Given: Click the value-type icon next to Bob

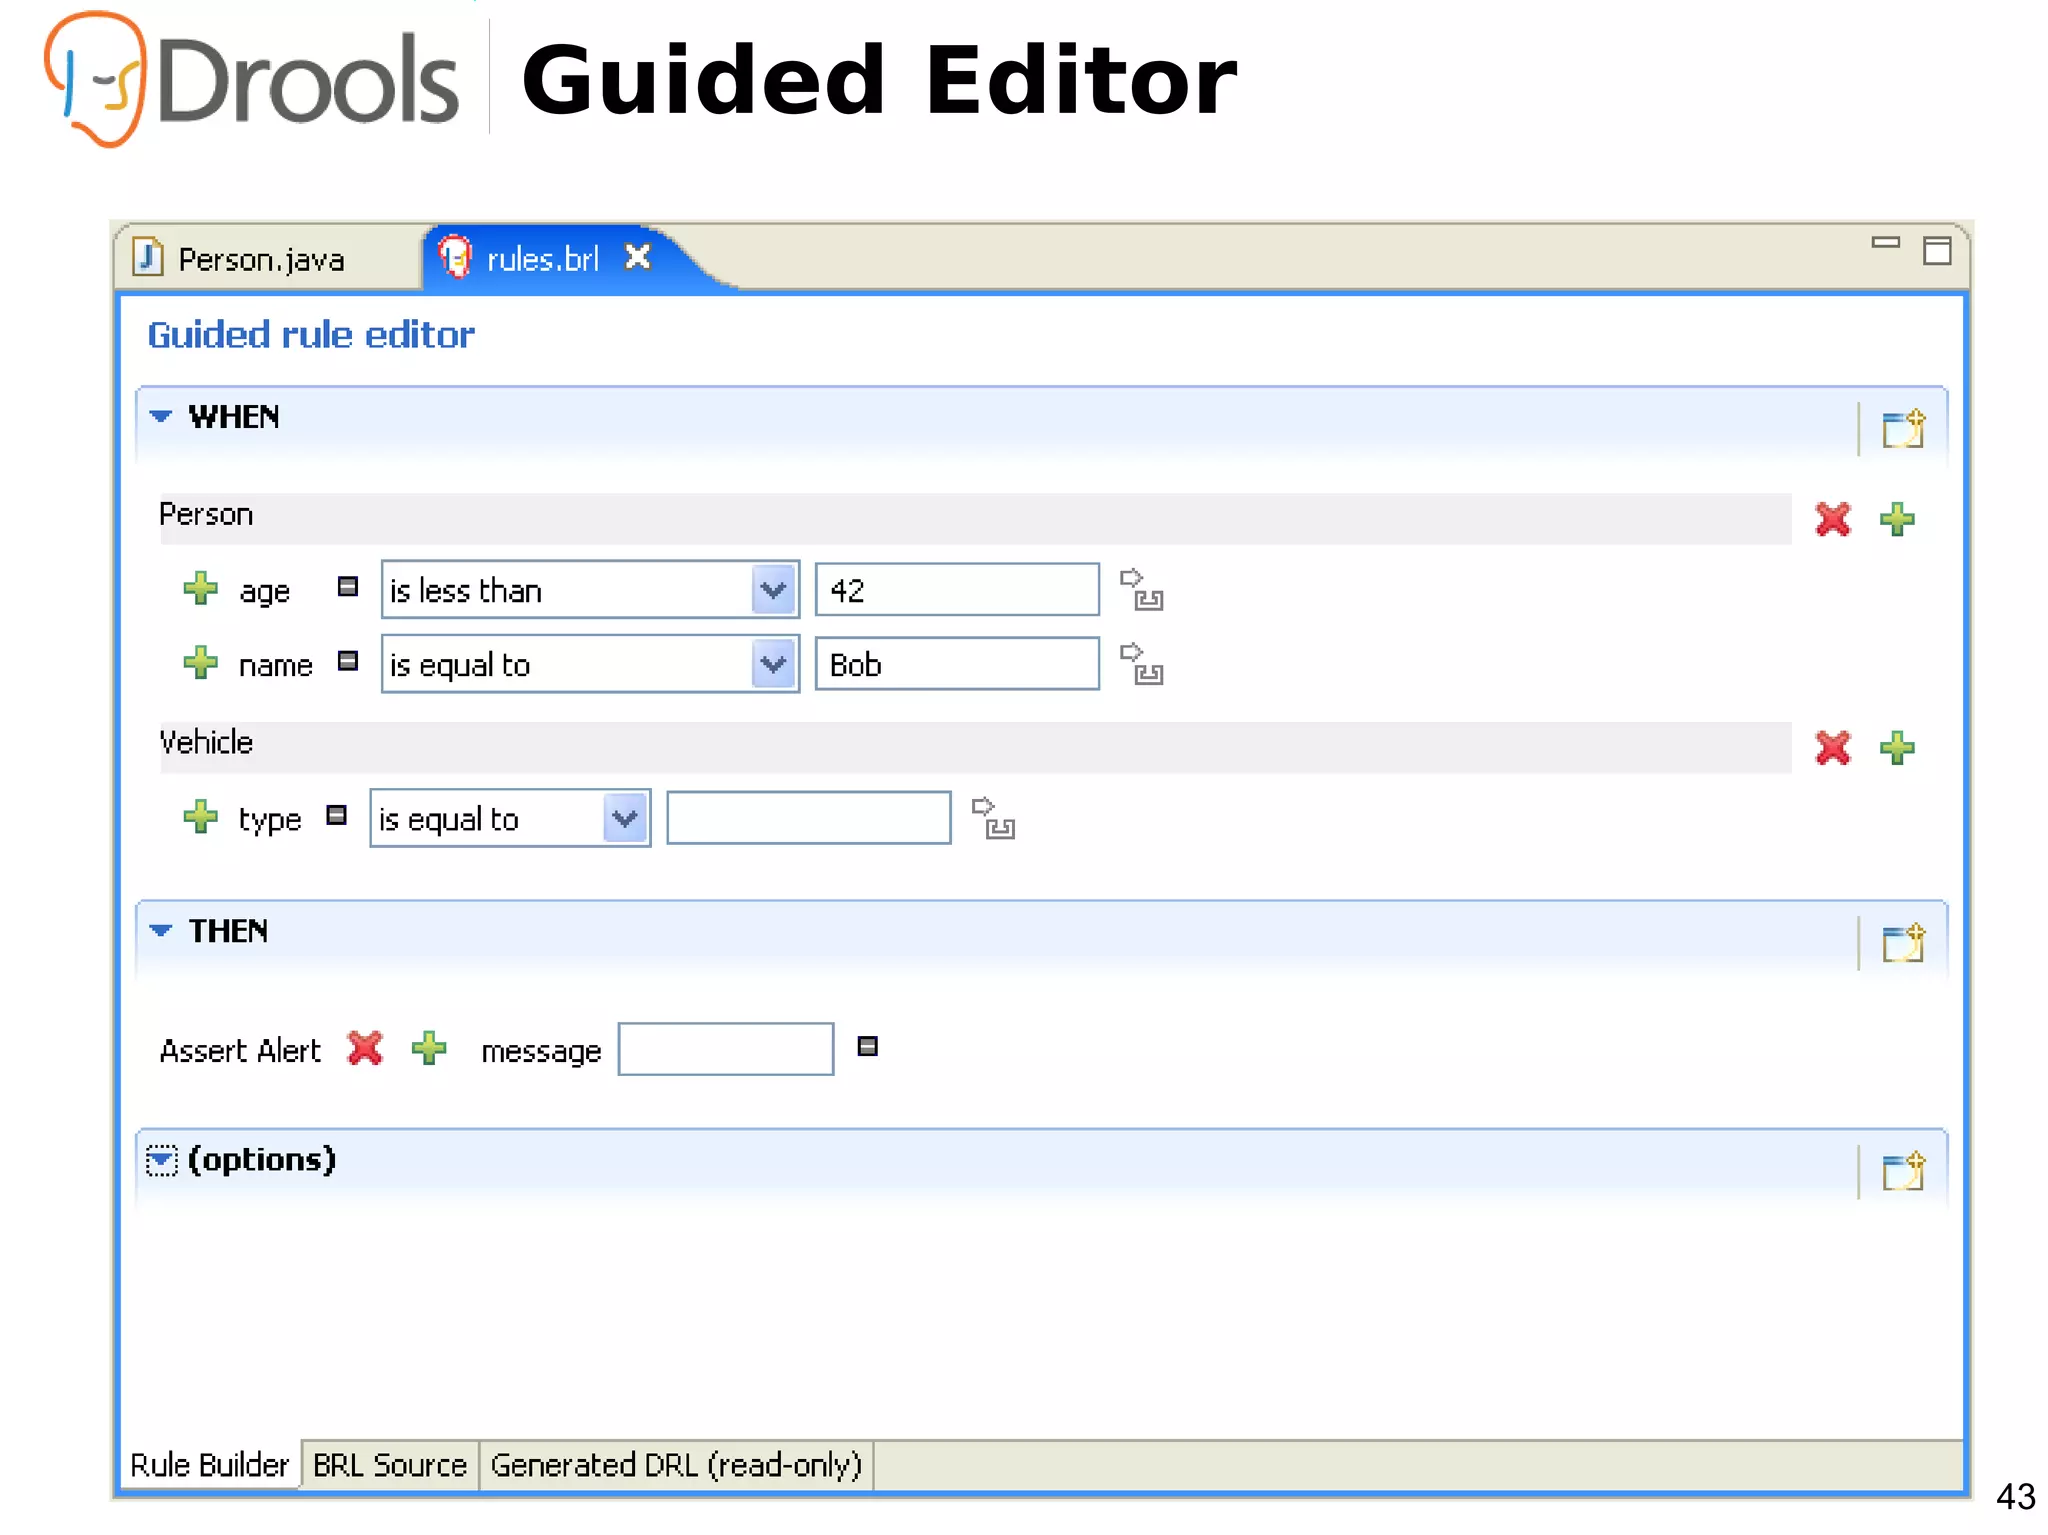Looking at the screenshot, I should click(1141, 663).
